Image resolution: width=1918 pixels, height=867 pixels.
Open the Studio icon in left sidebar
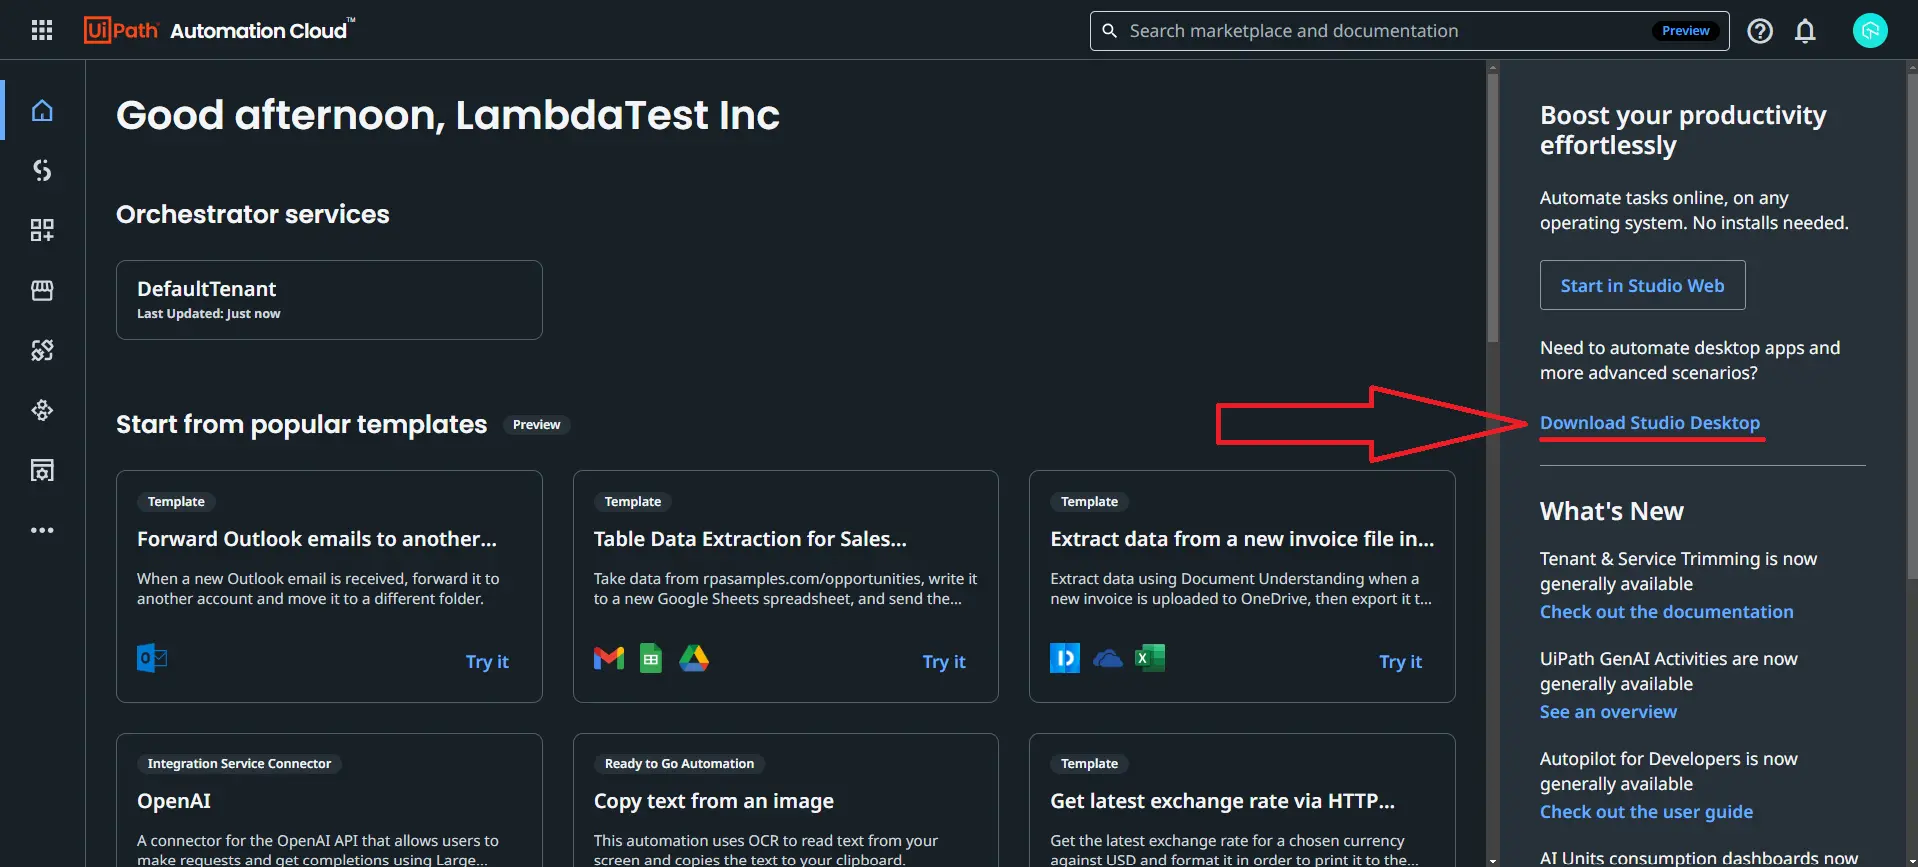pyautogui.click(x=42, y=170)
